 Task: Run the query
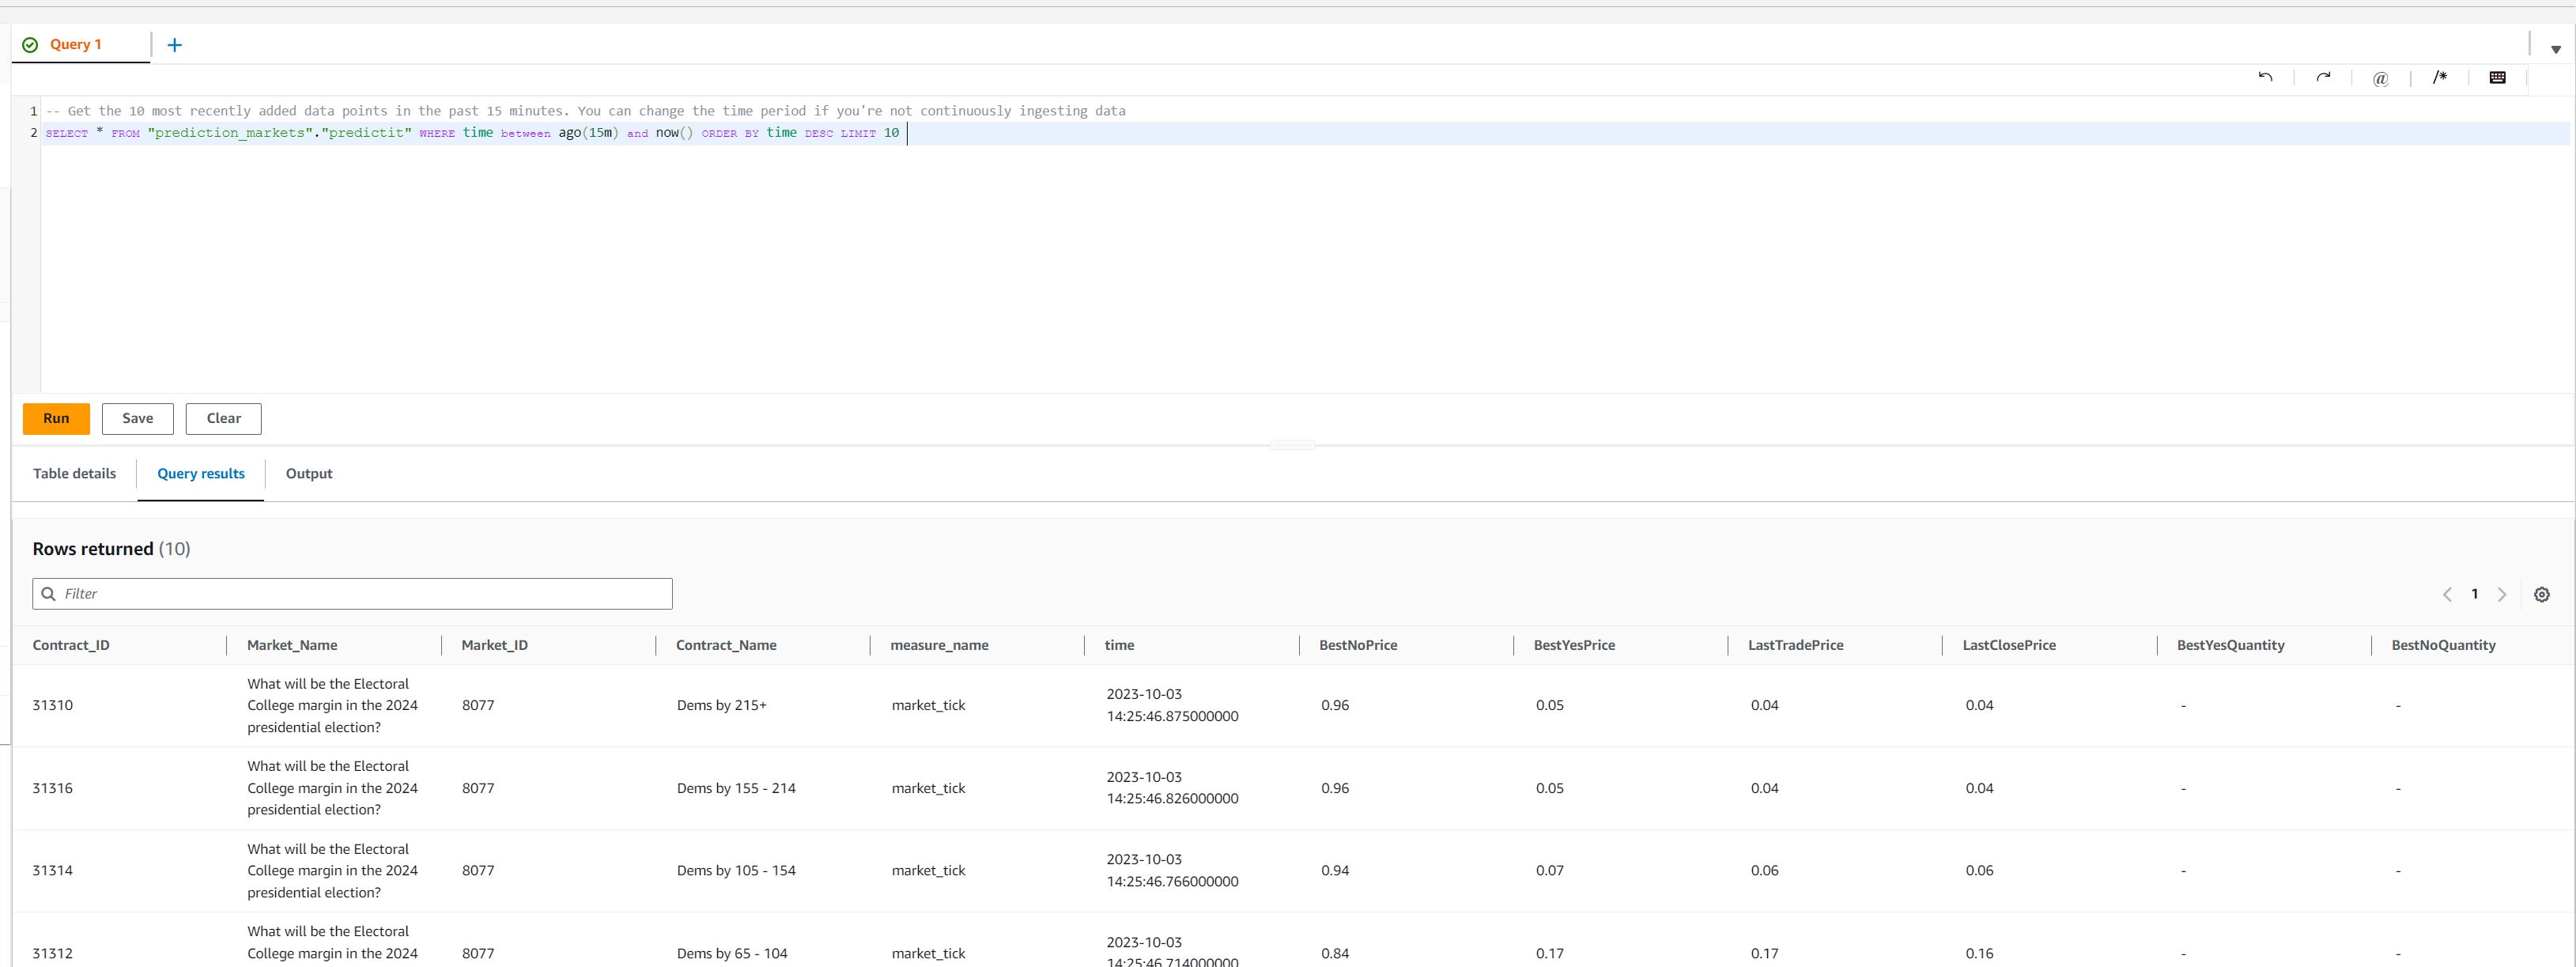point(56,419)
